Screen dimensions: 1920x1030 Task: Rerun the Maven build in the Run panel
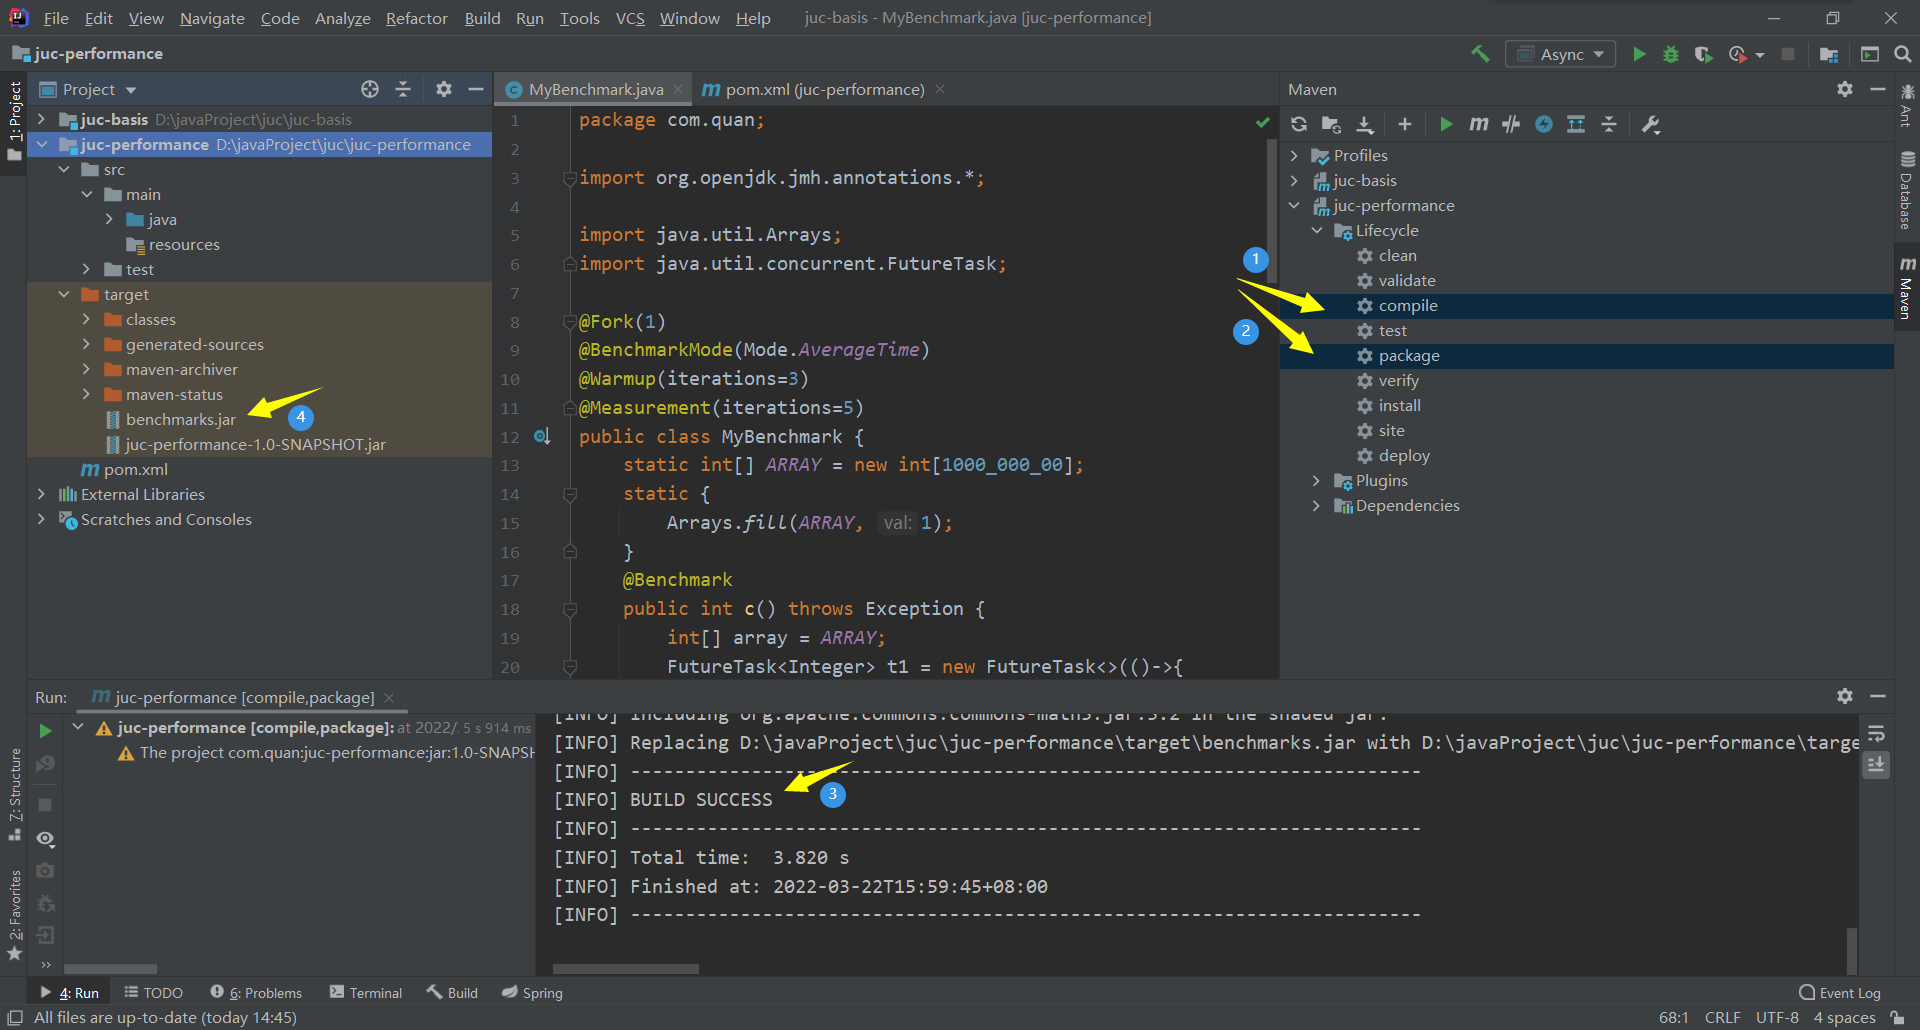coord(45,731)
